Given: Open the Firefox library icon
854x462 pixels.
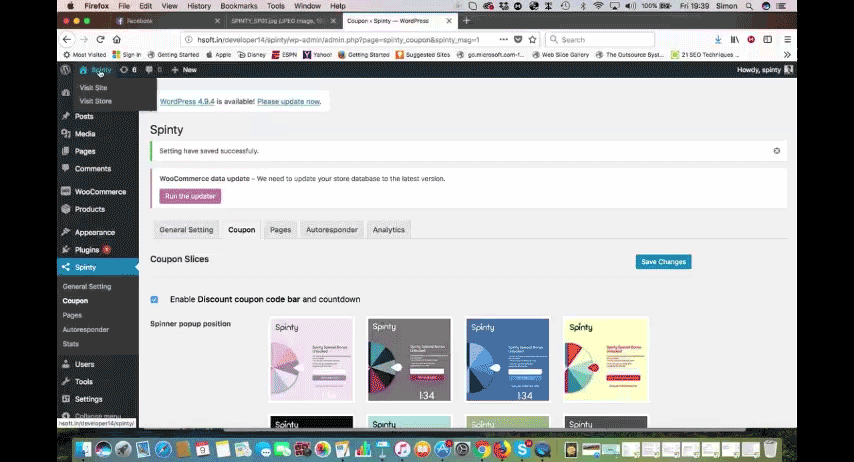Looking at the screenshot, I should click(x=735, y=39).
